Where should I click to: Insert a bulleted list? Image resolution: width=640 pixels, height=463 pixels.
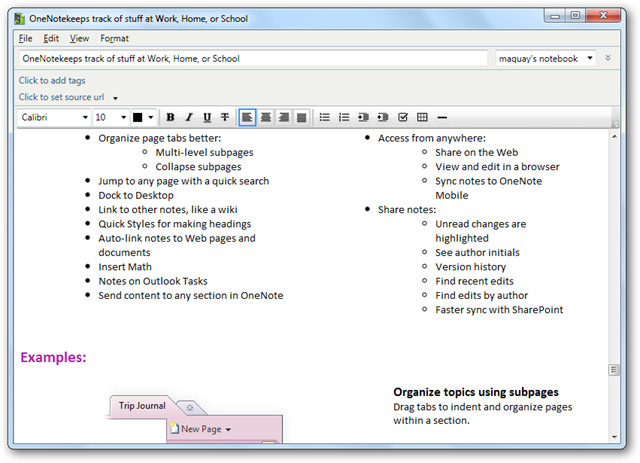click(324, 118)
